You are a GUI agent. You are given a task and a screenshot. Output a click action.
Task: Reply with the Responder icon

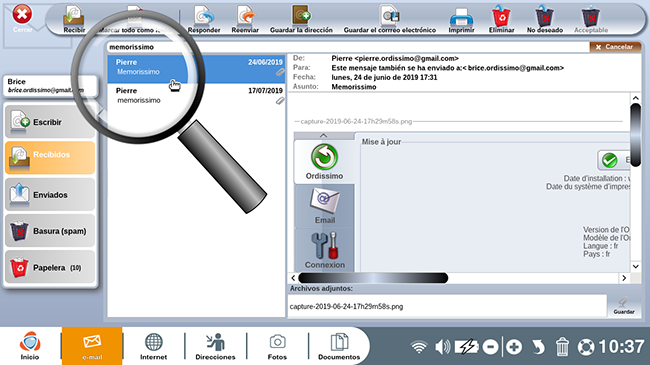204,19
